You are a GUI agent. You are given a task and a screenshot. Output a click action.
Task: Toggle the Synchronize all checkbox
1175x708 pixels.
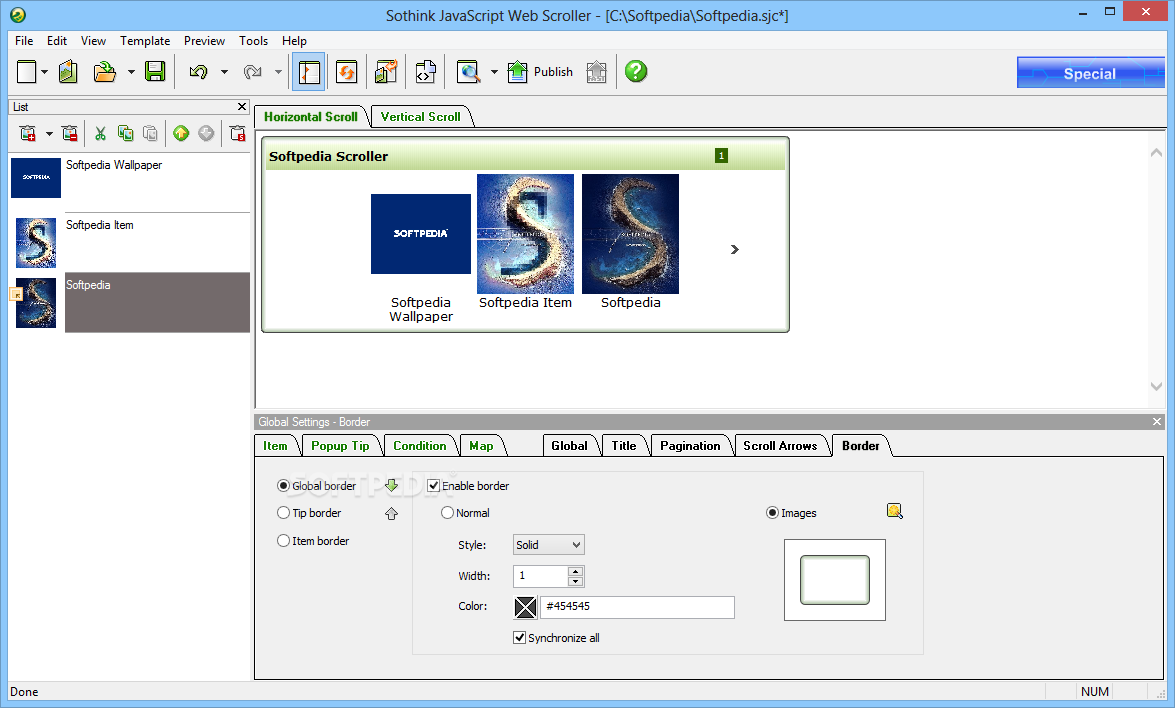pyautogui.click(x=519, y=638)
